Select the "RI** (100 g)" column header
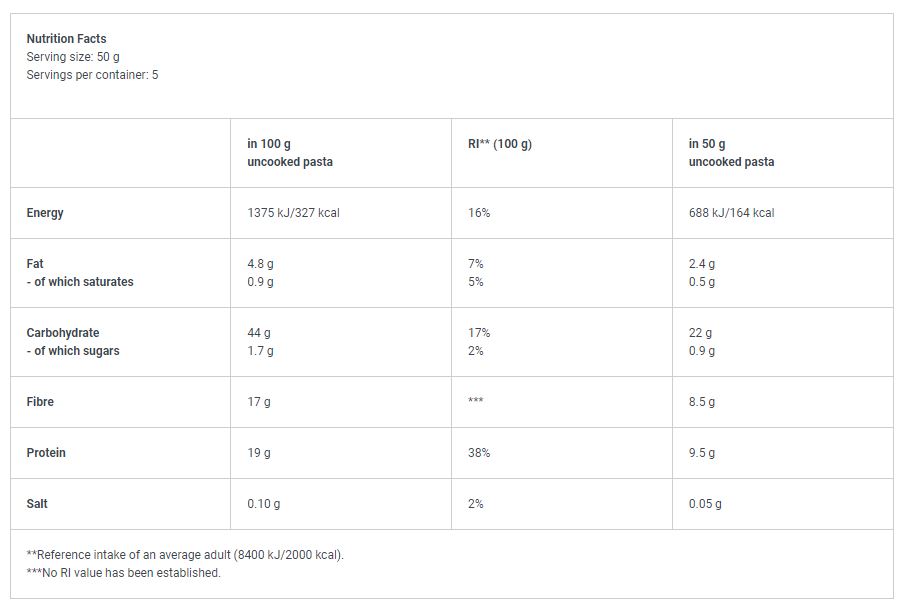The width and height of the screenshot is (907, 610). click(x=500, y=144)
